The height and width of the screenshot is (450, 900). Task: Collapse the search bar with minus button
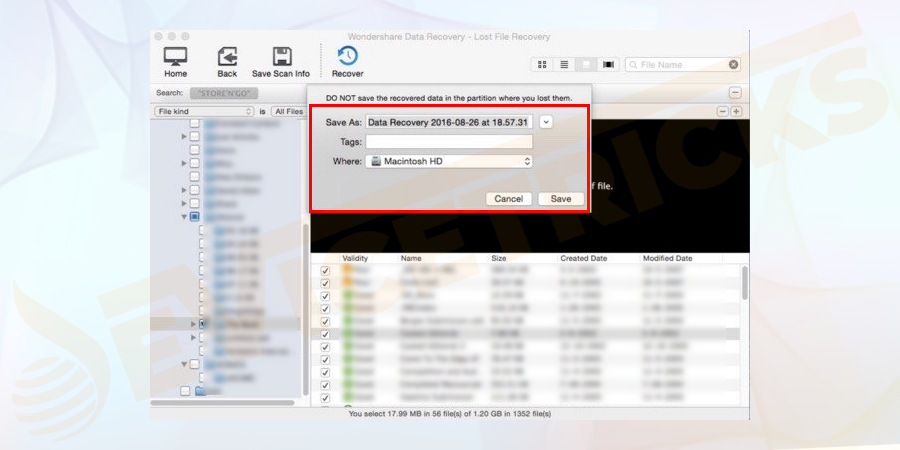tap(735, 93)
